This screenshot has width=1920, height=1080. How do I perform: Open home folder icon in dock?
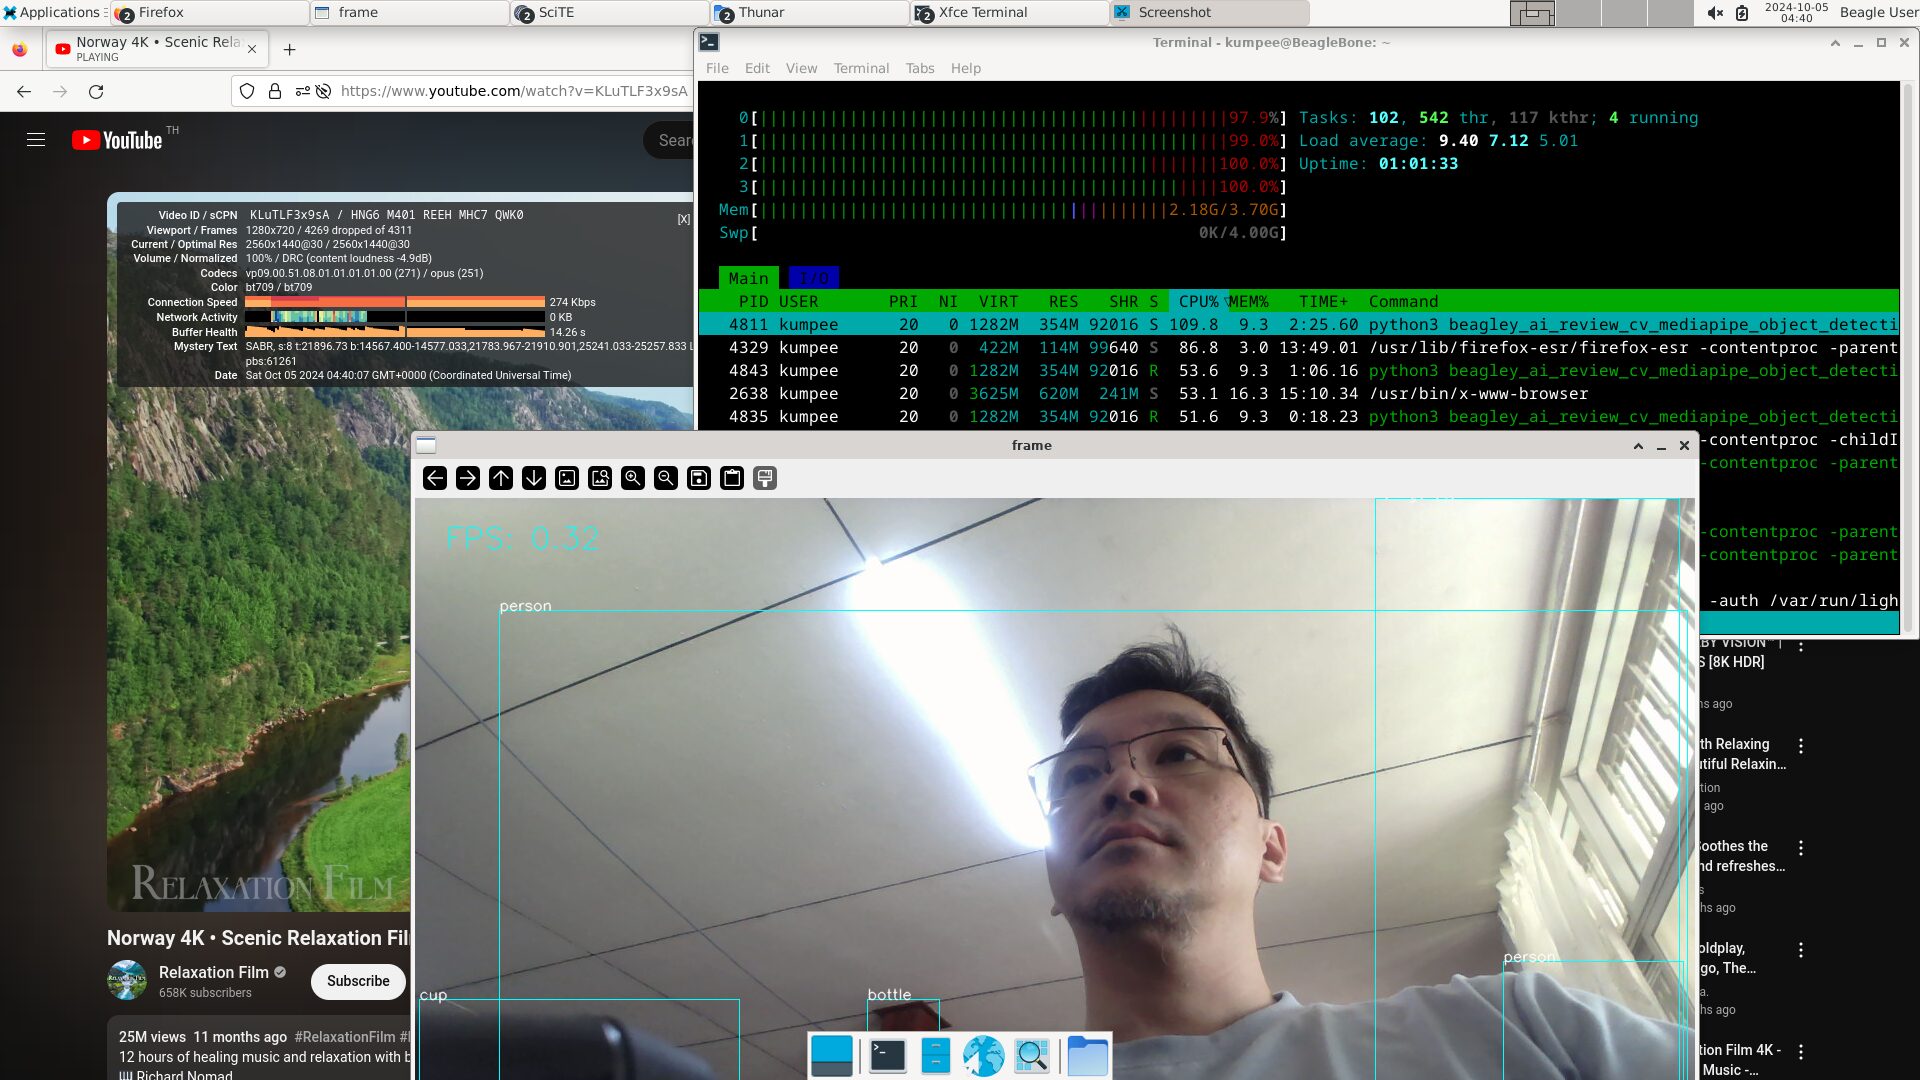click(1087, 1056)
